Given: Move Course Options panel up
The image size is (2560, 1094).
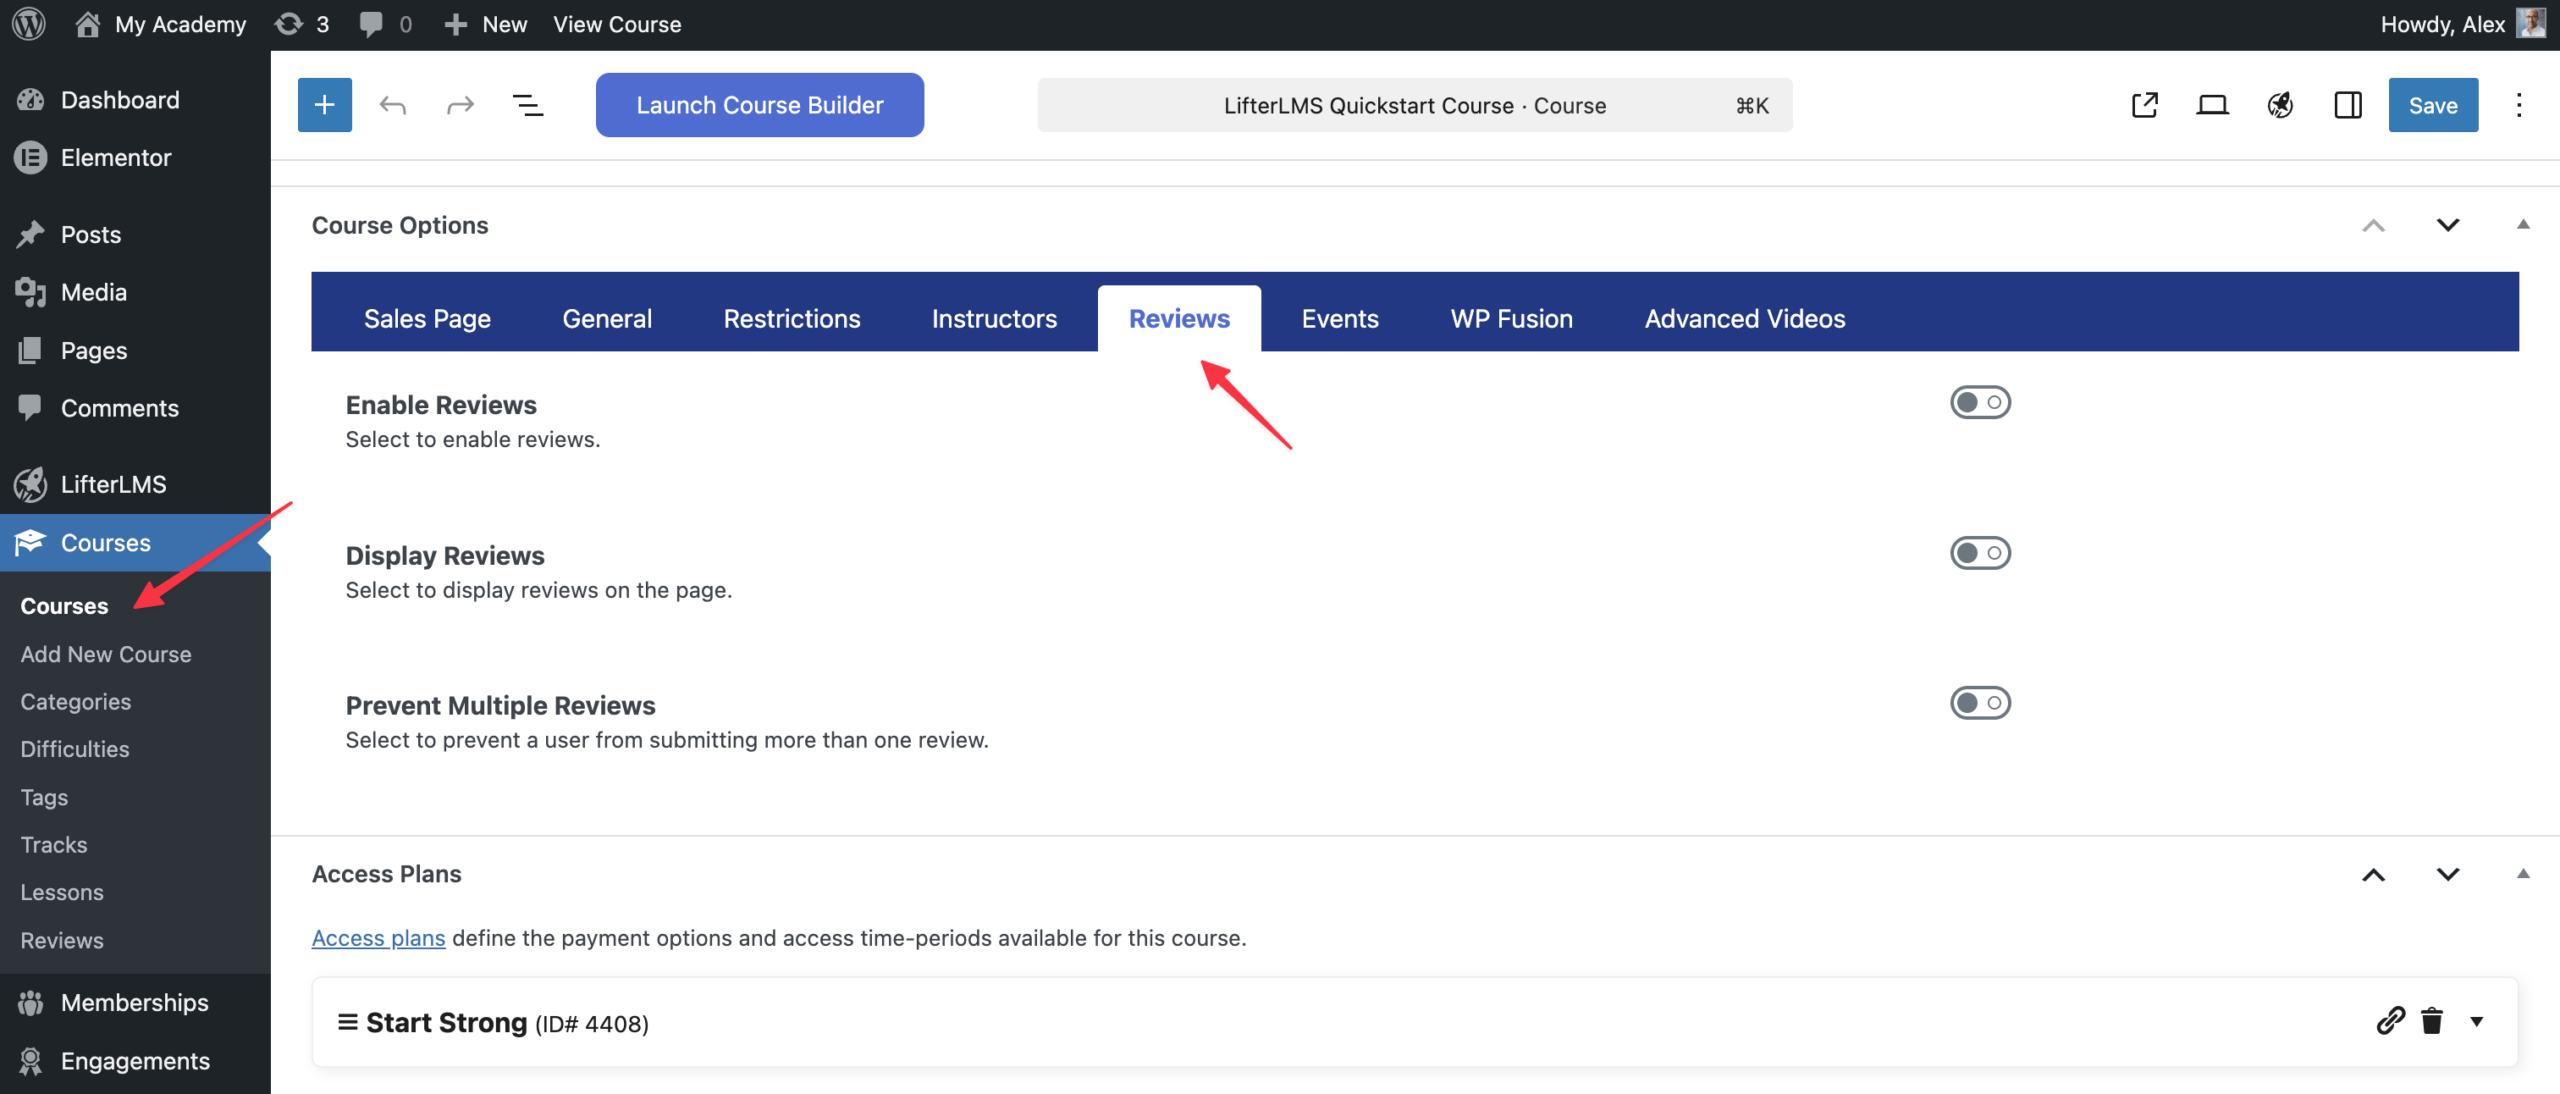Looking at the screenshot, I should pos(2374,225).
